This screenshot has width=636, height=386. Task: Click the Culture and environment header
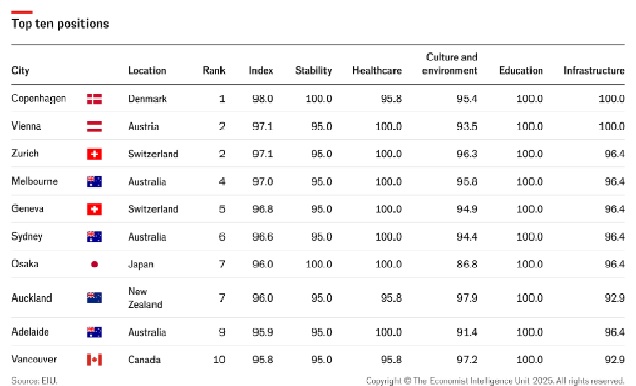pyautogui.click(x=449, y=64)
